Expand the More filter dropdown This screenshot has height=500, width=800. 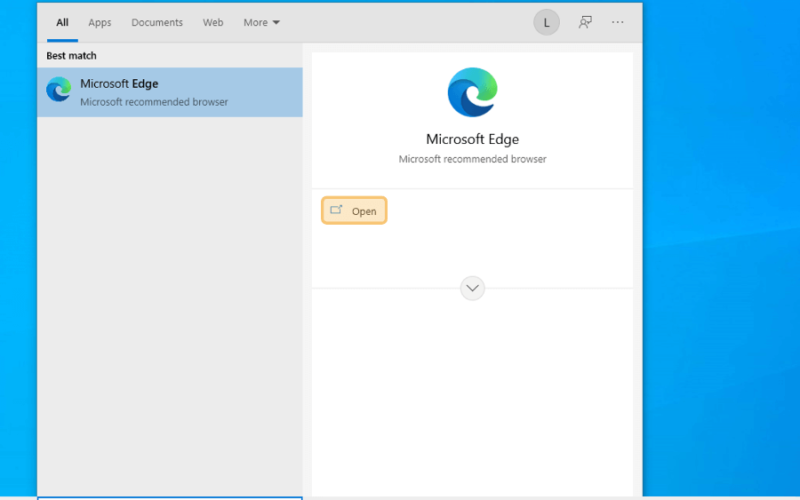[x=261, y=22]
